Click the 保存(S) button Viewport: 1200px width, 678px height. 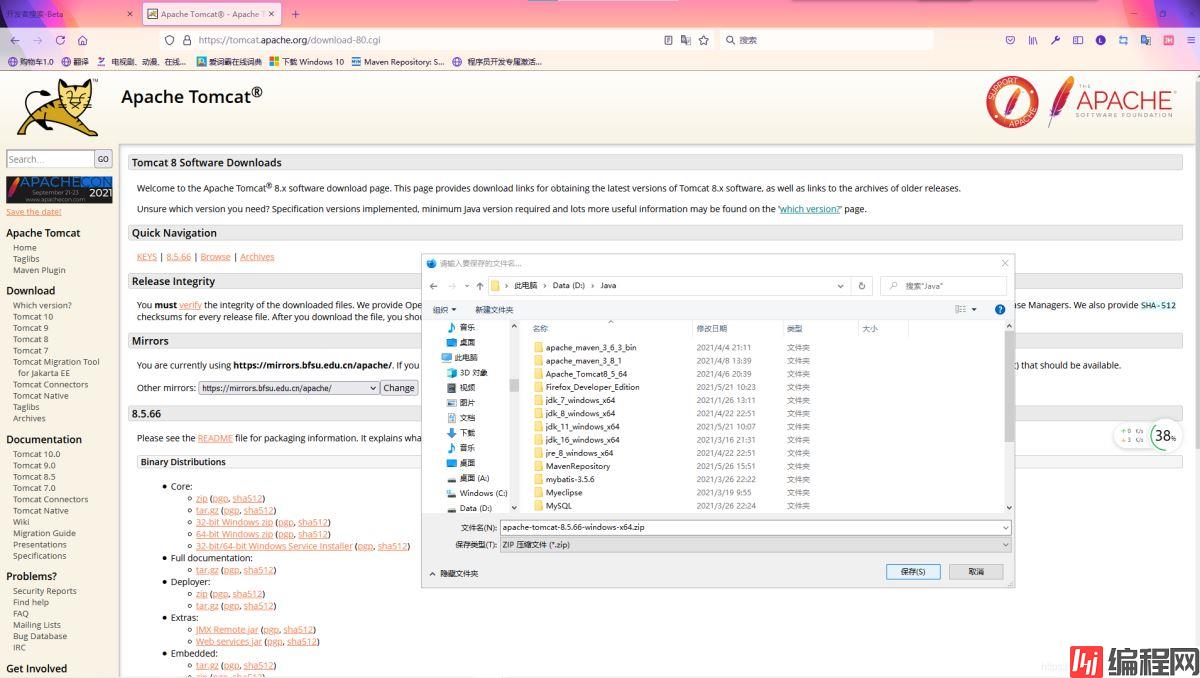(x=912, y=572)
